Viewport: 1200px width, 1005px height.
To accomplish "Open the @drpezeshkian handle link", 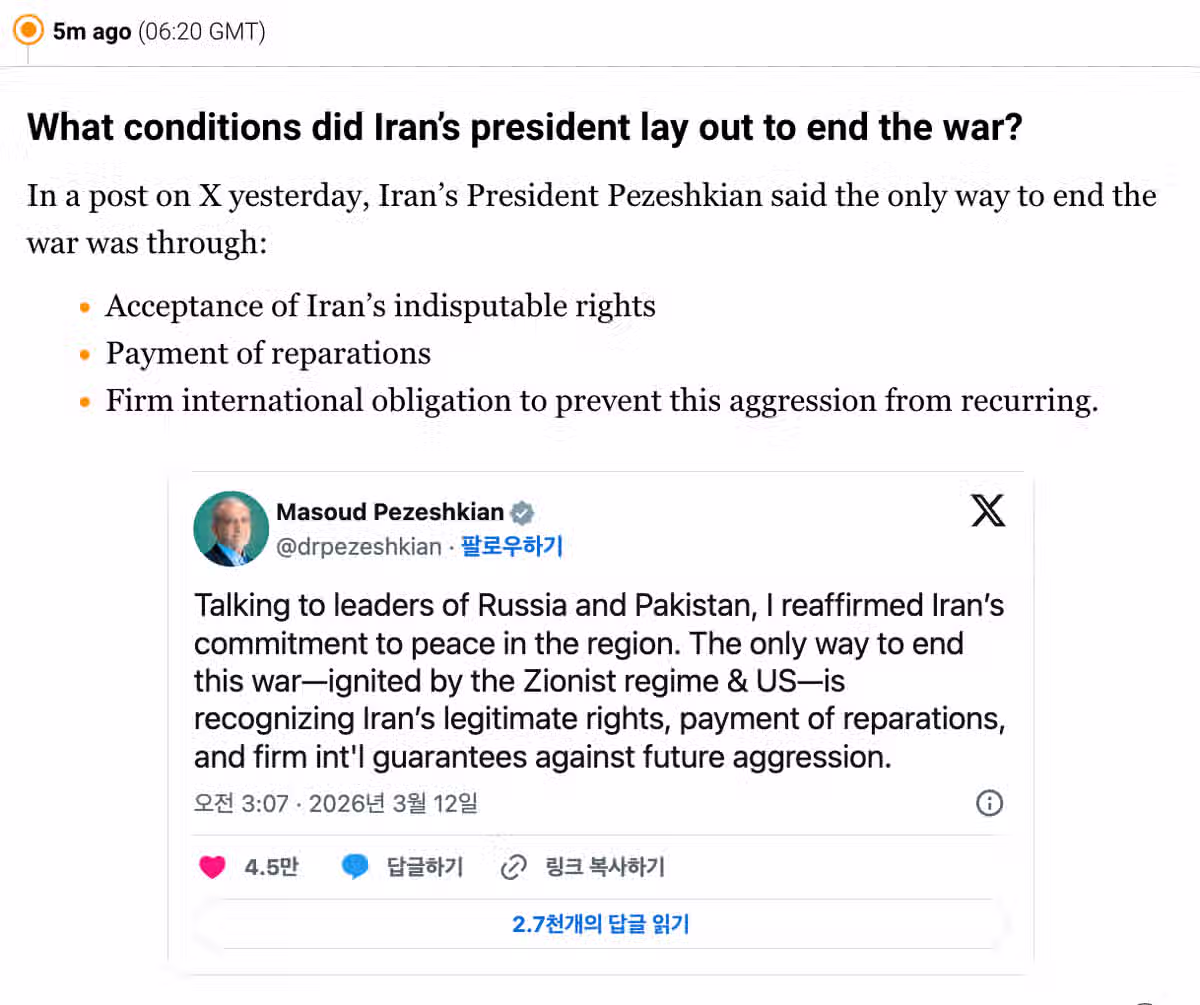I will click(x=358, y=546).
